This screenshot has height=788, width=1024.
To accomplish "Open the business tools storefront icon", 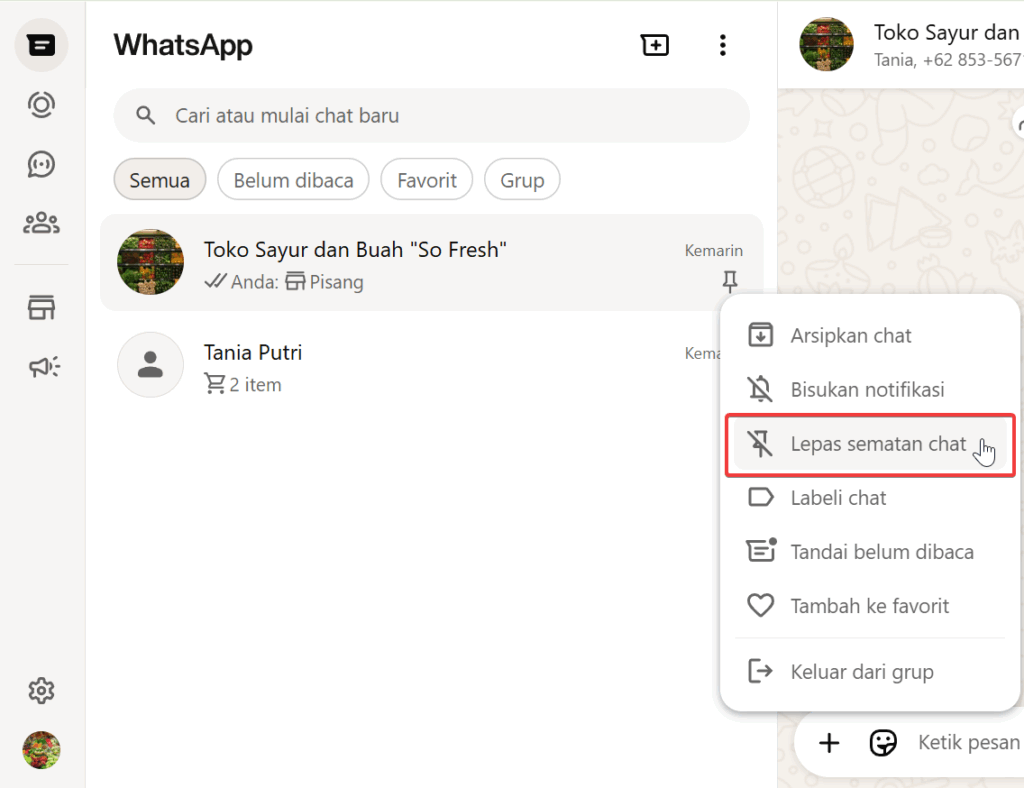I will (x=41, y=309).
